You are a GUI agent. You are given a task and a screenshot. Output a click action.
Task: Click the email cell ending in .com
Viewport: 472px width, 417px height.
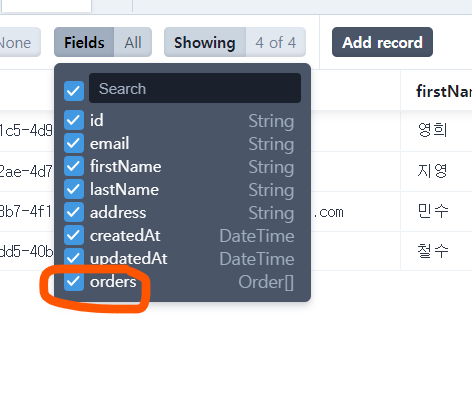pyautogui.click(x=355, y=212)
